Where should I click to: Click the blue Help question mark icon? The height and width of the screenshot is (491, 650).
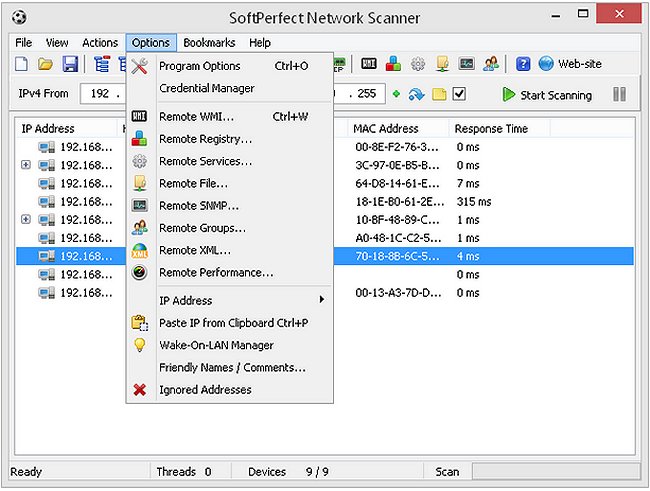tap(523, 64)
